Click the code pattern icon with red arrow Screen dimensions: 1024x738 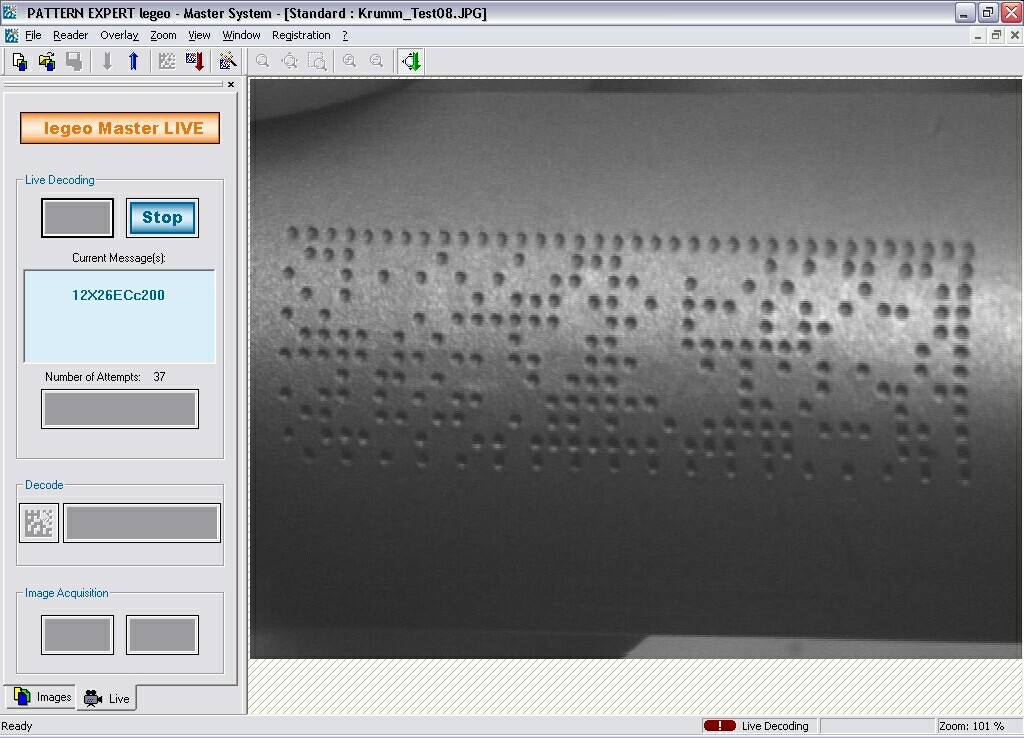click(195, 62)
